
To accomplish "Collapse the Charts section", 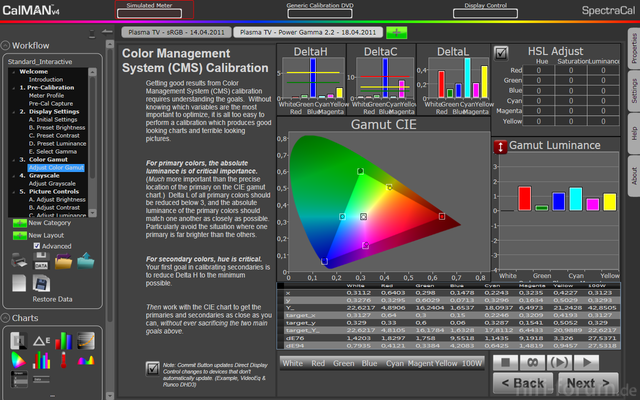I will (5, 318).
